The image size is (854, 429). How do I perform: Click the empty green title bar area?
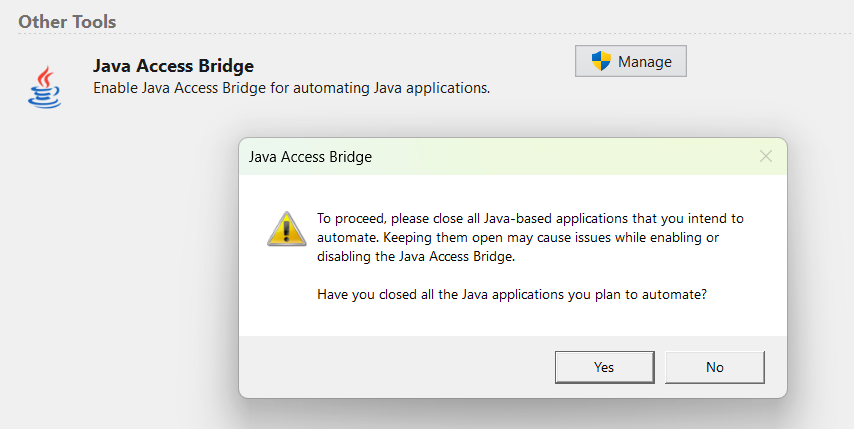coord(560,157)
